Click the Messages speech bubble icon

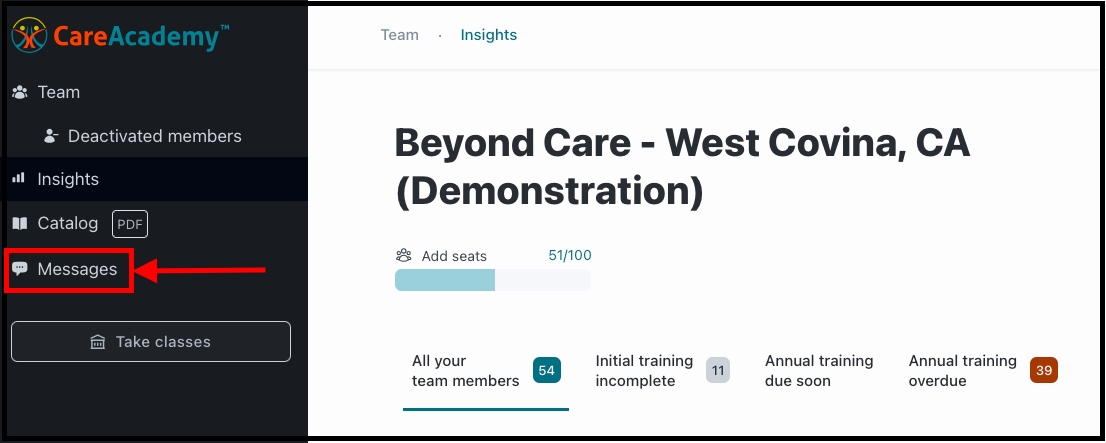(x=20, y=269)
